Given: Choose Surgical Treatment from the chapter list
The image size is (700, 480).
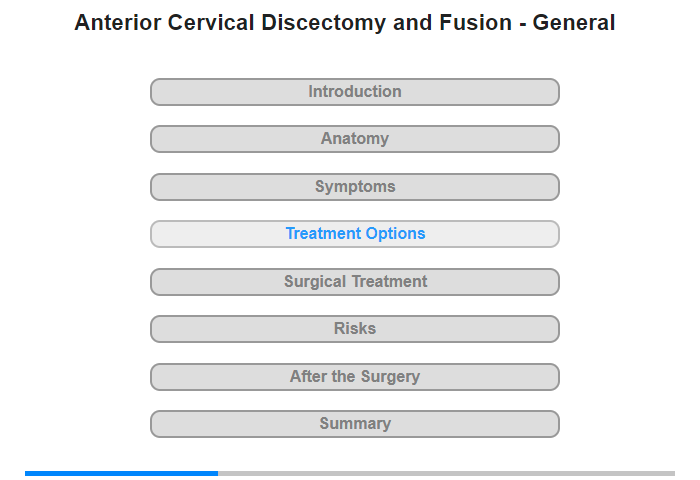Looking at the screenshot, I should (x=354, y=282).
